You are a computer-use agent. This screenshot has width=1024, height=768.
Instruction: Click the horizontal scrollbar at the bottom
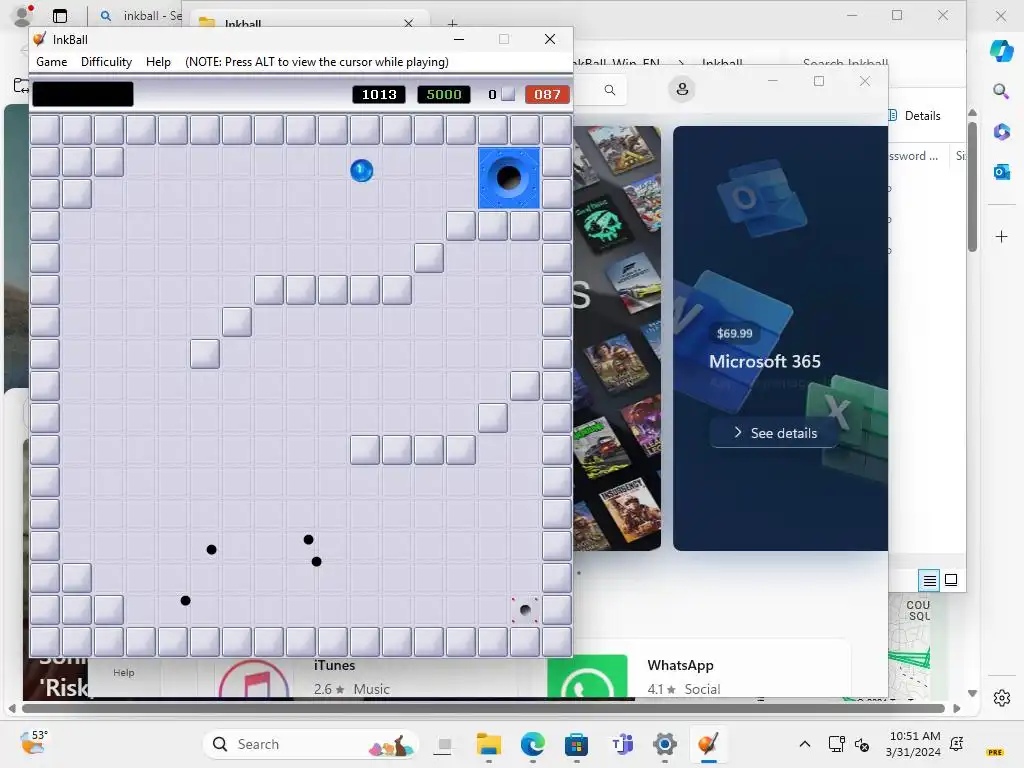pos(483,709)
